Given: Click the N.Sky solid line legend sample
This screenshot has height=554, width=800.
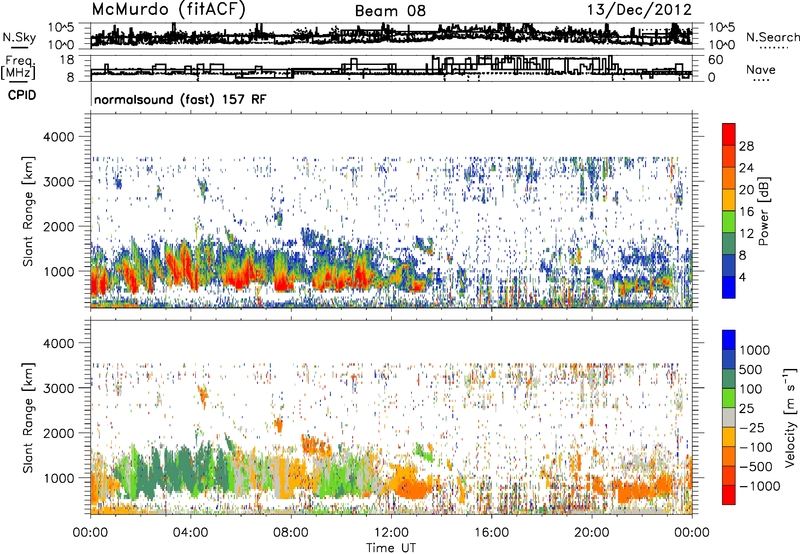Looking at the screenshot, I should 19,47.
